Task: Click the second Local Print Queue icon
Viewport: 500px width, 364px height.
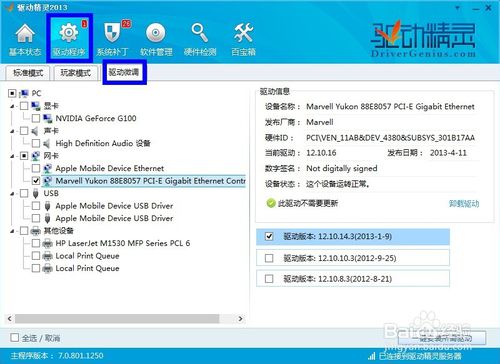Action: pyautogui.click(x=48, y=268)
